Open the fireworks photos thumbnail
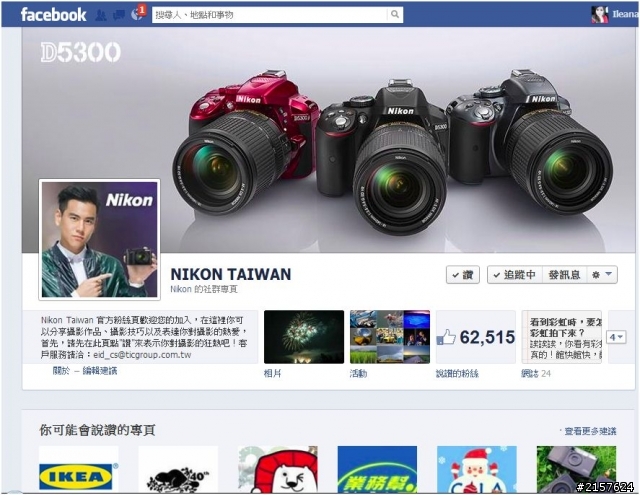 coord(304,337)
